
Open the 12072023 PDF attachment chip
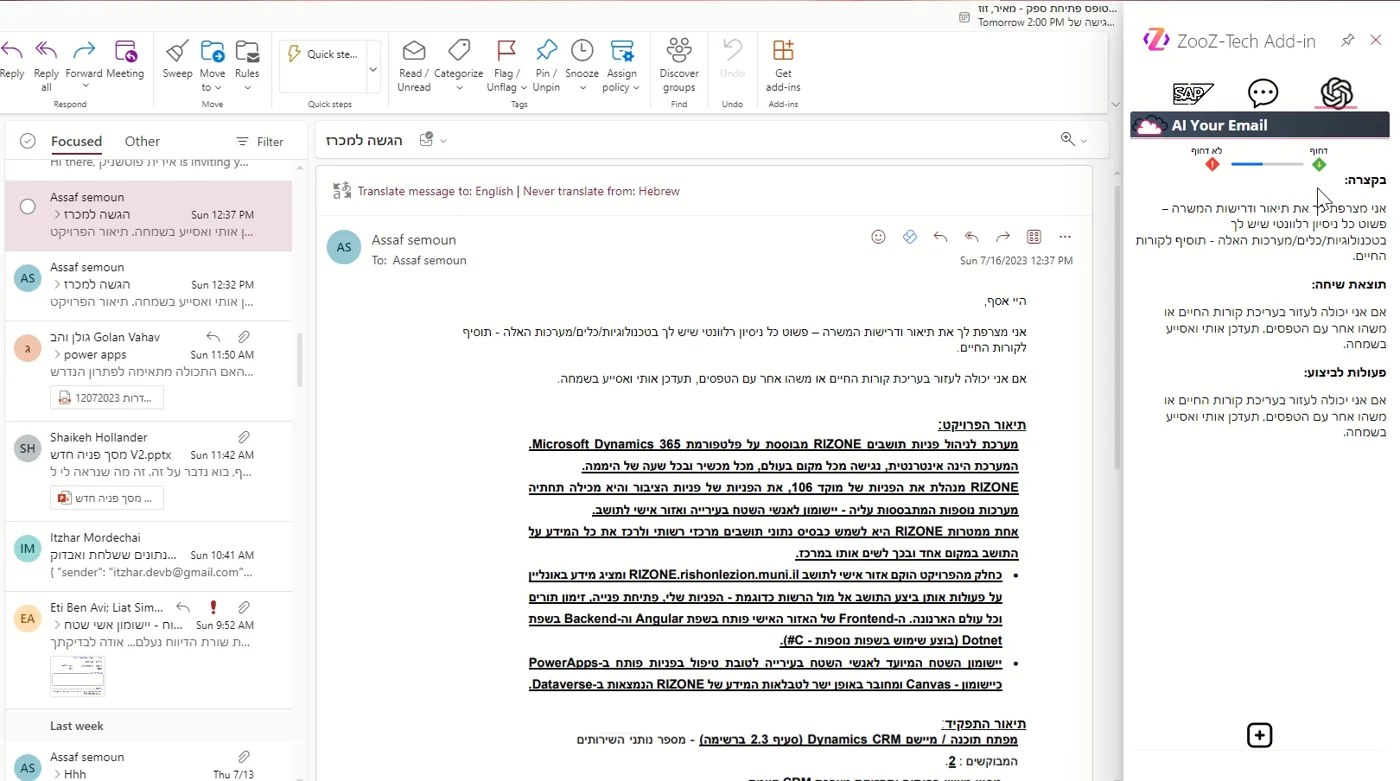(x=107, y=397)
